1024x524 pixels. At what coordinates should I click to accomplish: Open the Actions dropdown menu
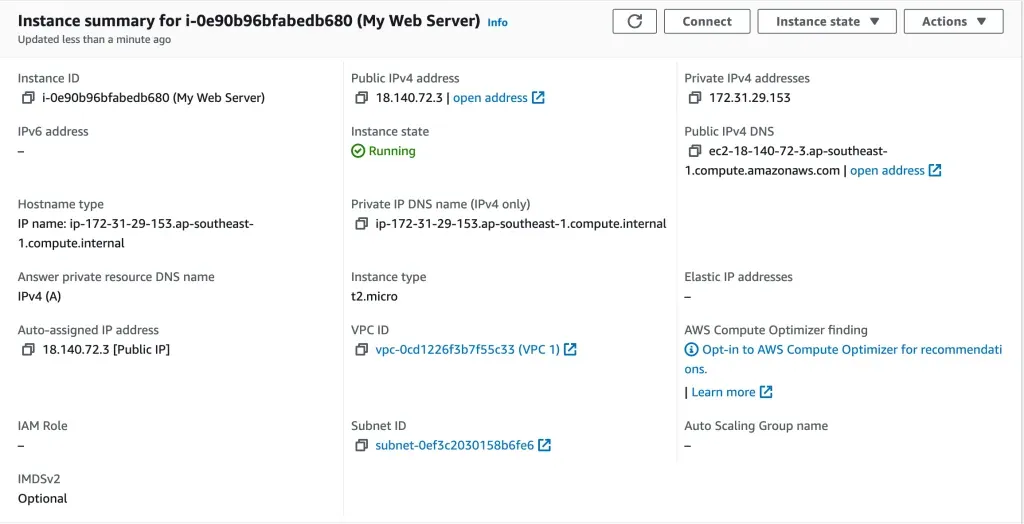click(953, 22)
